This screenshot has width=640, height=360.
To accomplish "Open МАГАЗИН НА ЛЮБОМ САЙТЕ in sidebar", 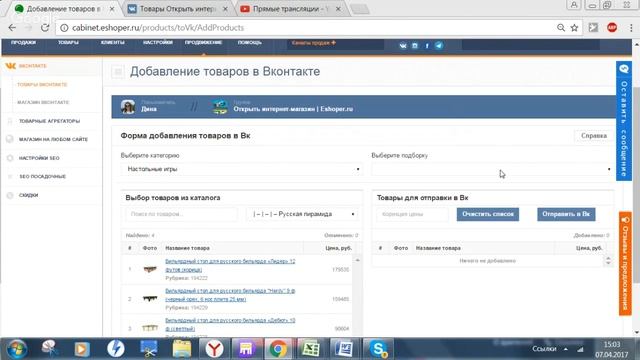I will [53, 140].
